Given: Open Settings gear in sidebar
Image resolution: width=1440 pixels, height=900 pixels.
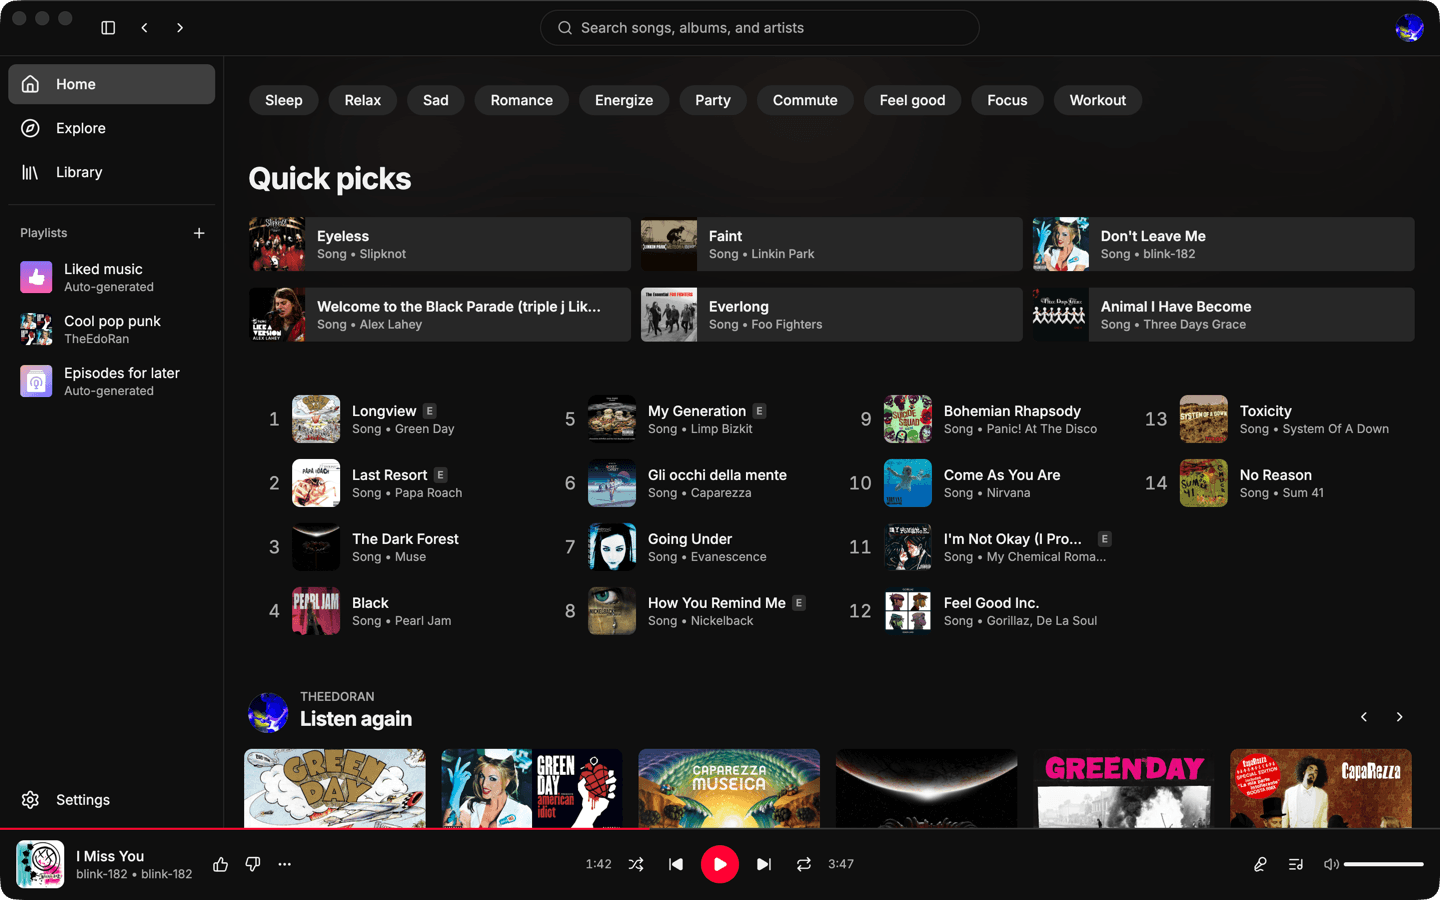Looking at the screenshot, I should coord(31,800).
